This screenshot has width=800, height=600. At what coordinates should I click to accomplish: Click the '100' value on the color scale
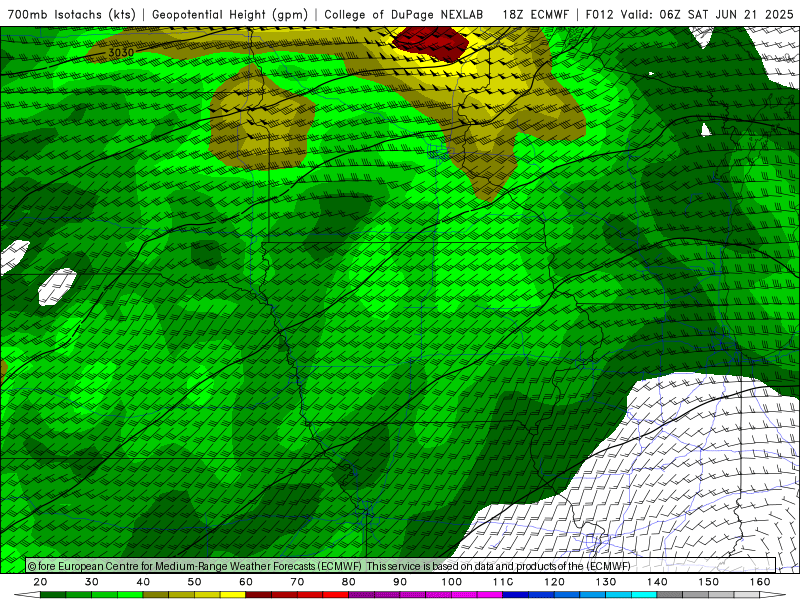[x=452, y=582]
